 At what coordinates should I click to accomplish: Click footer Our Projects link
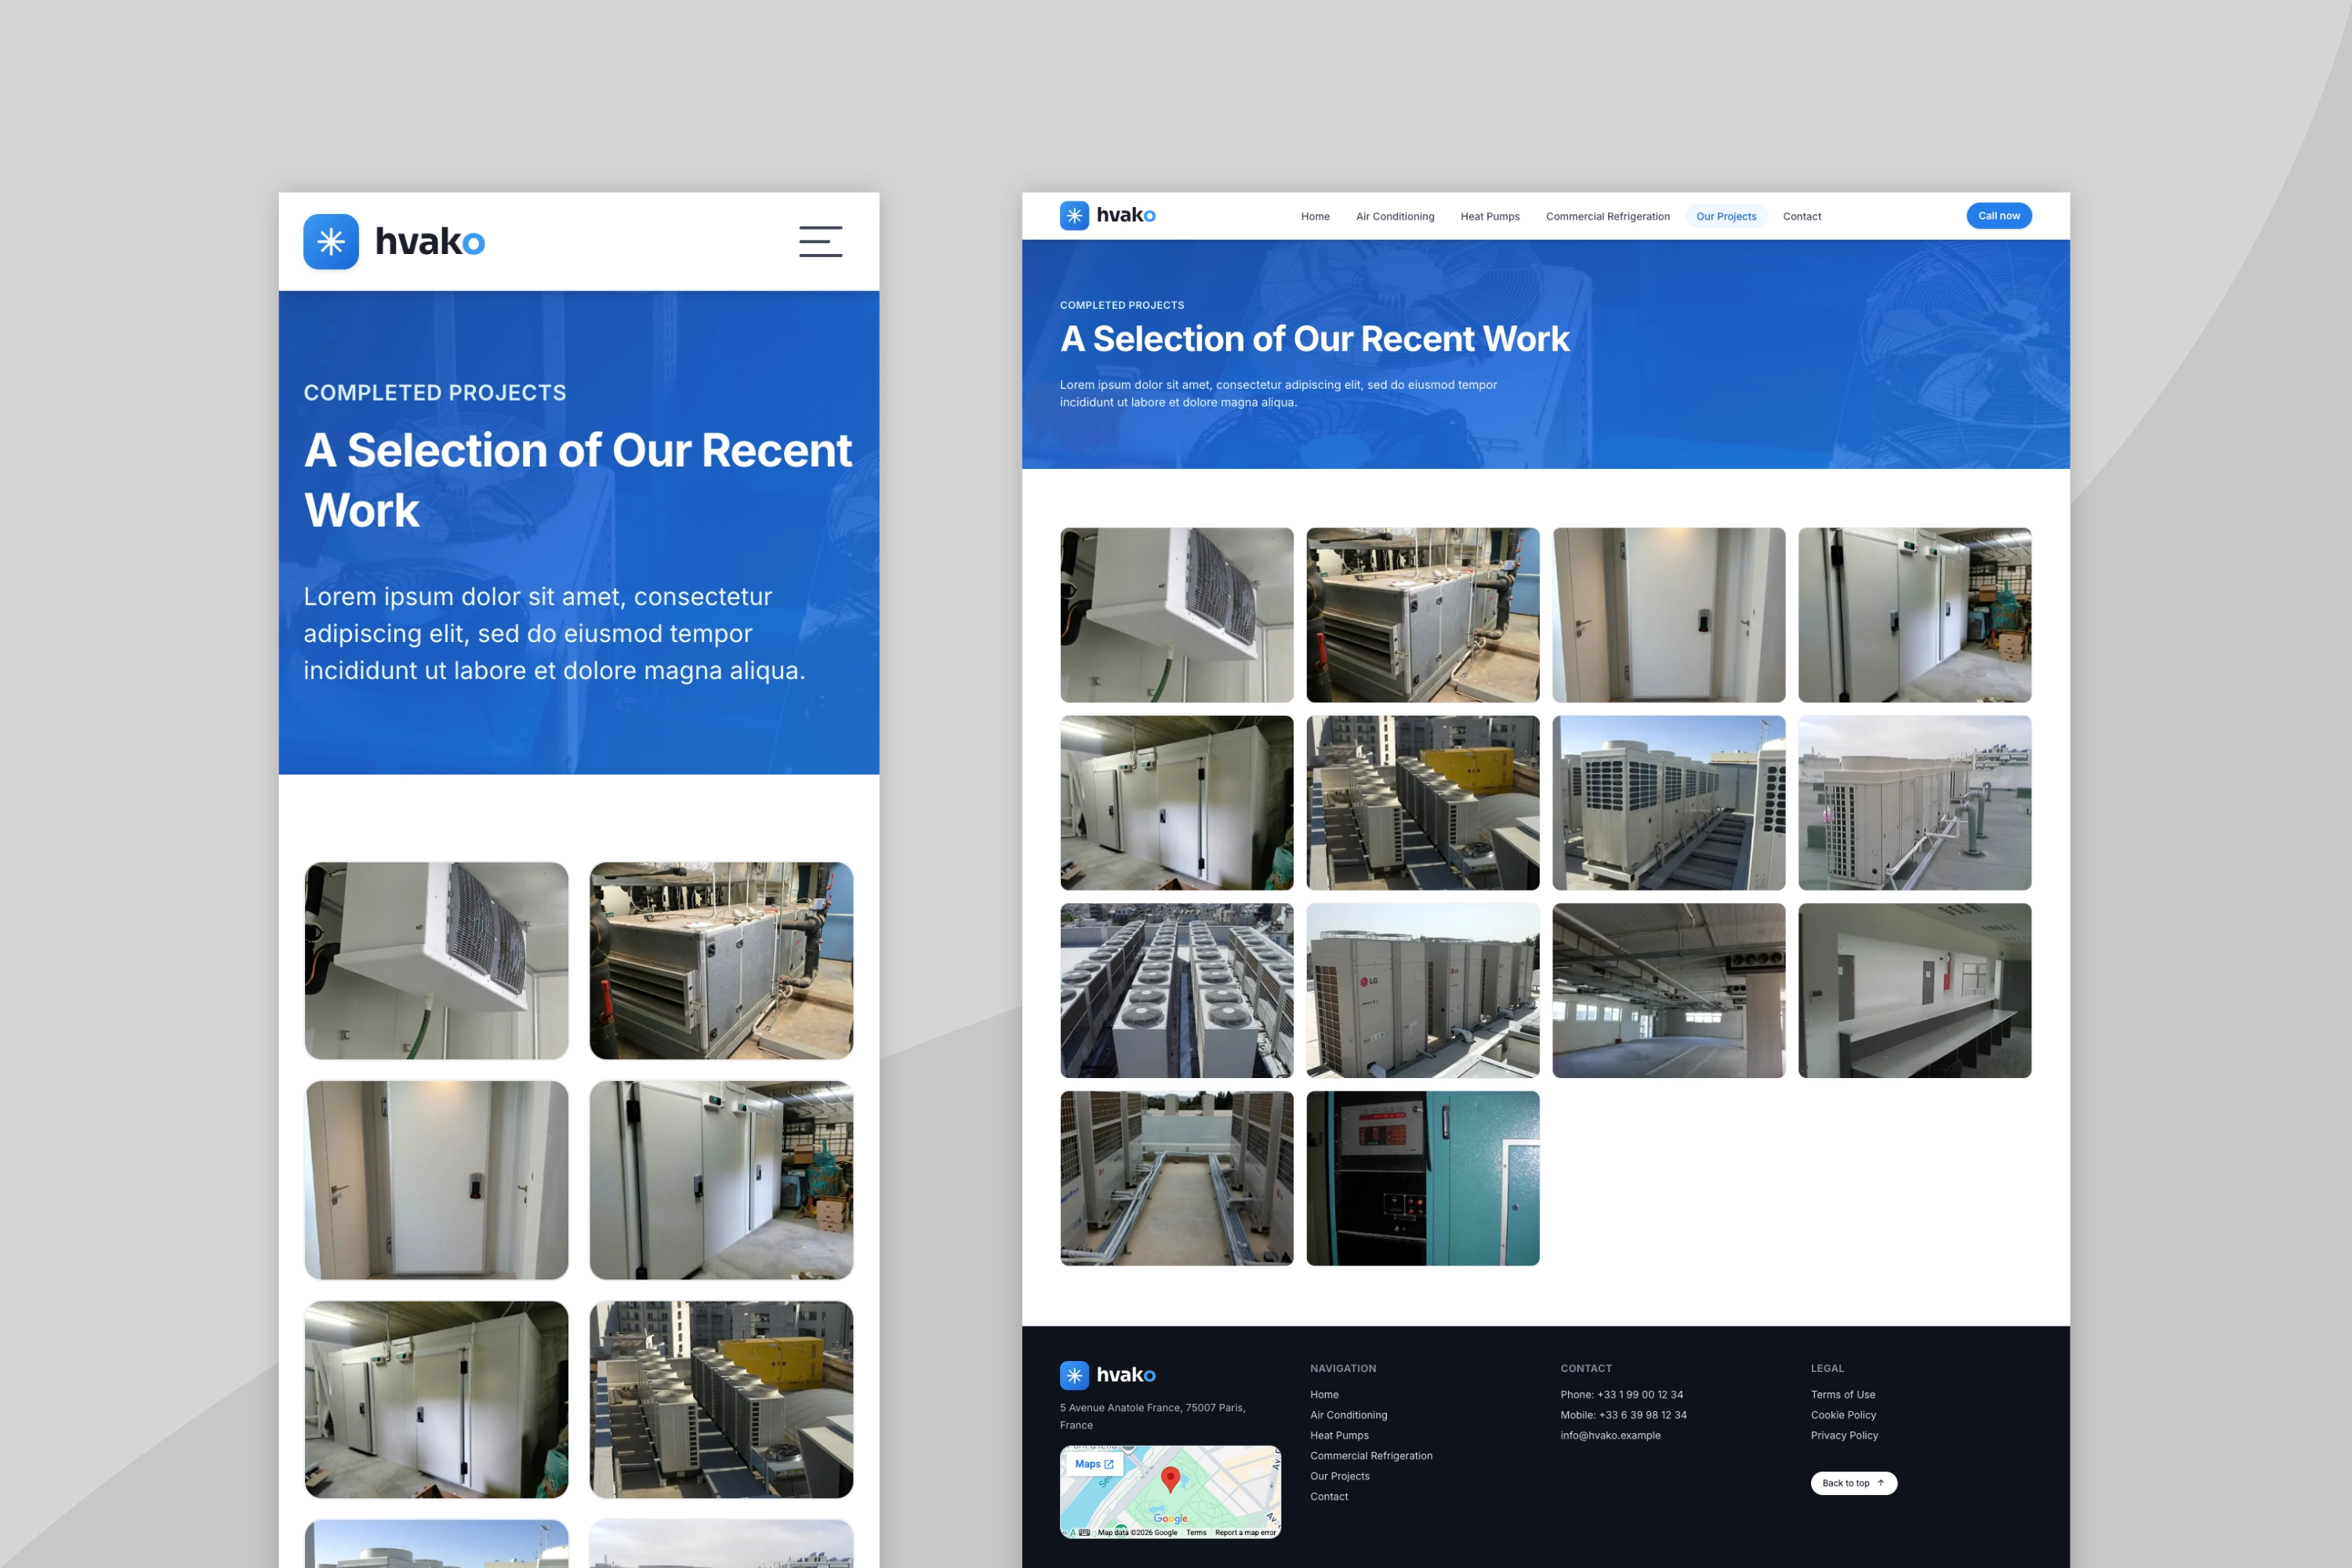1340,1476
